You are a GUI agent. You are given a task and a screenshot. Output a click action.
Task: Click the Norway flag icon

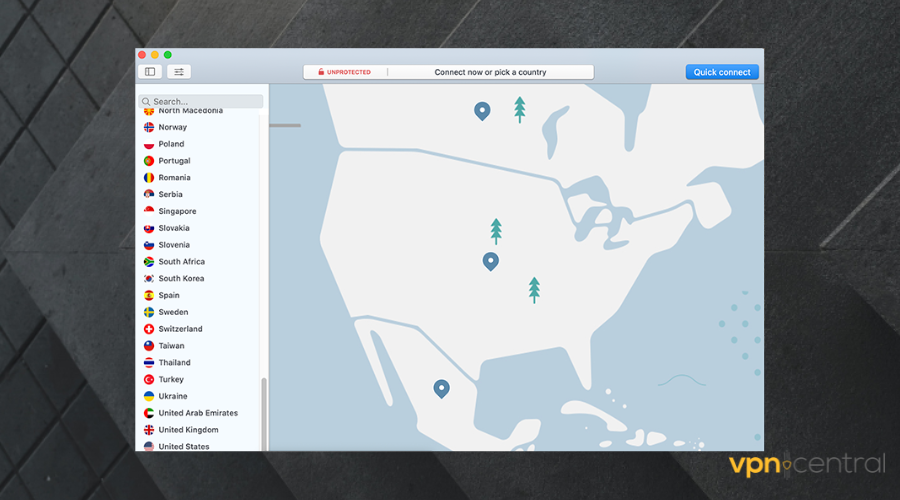149,127
